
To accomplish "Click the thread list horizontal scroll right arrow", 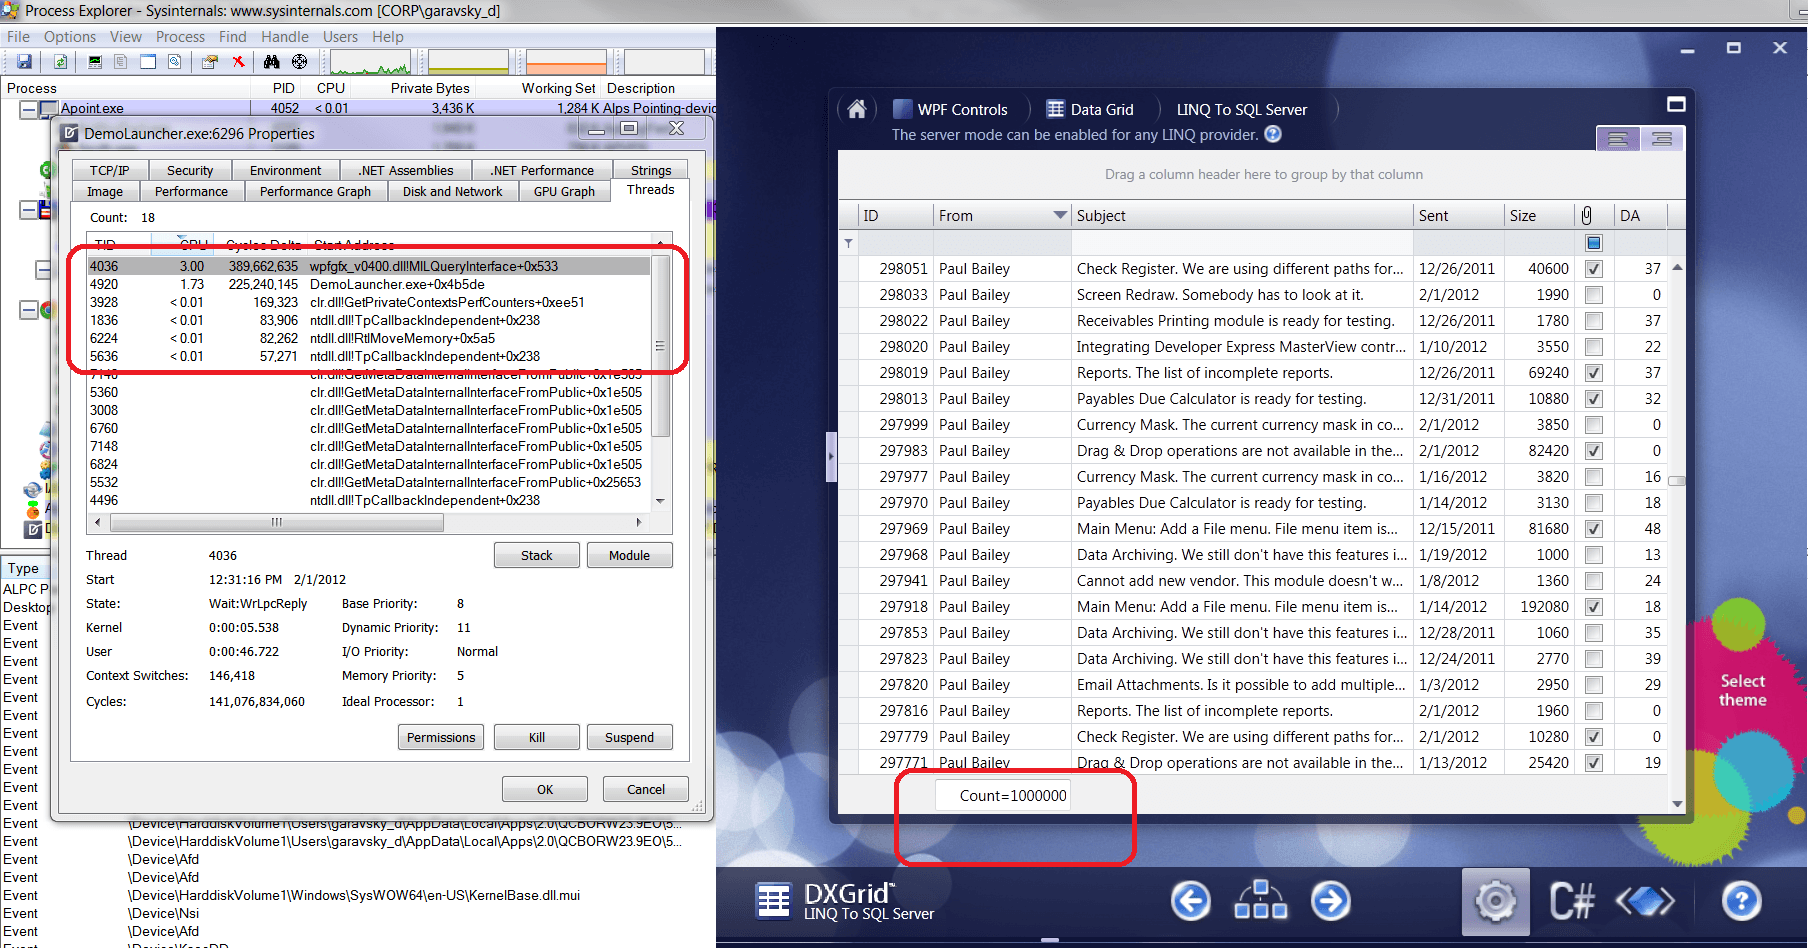I will click(639, 522).
